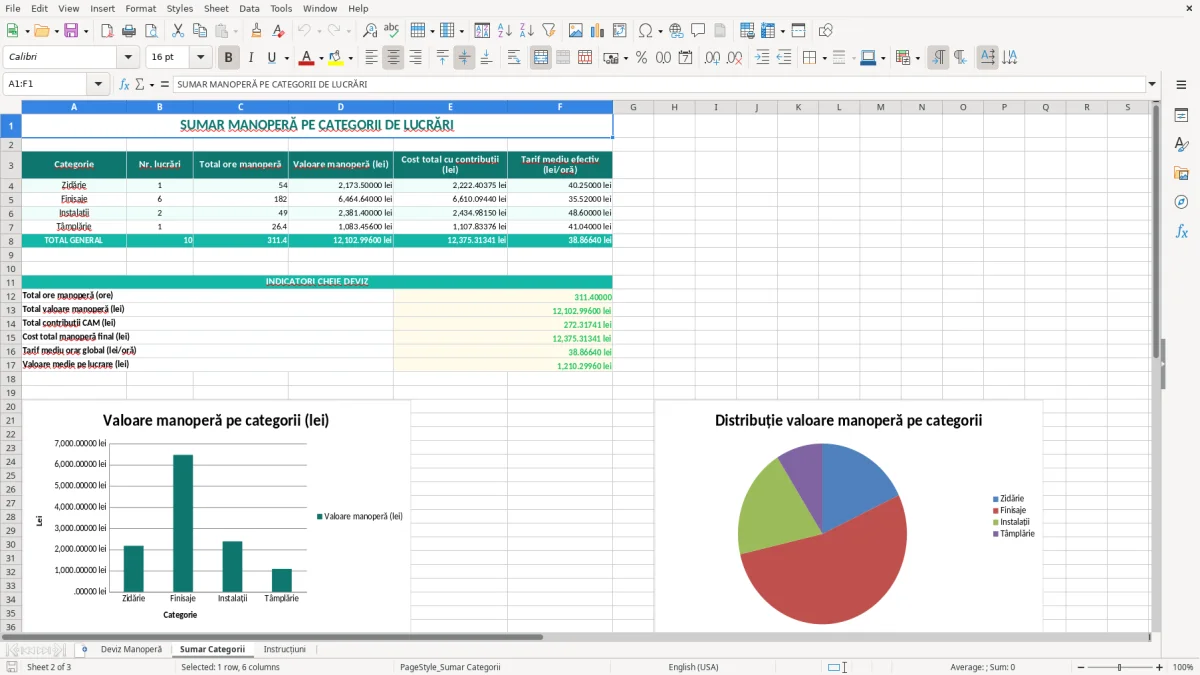Toggle Right-To-Left text direction
The height and width of the screenshot is (675, 1200).
pos(960,58)
